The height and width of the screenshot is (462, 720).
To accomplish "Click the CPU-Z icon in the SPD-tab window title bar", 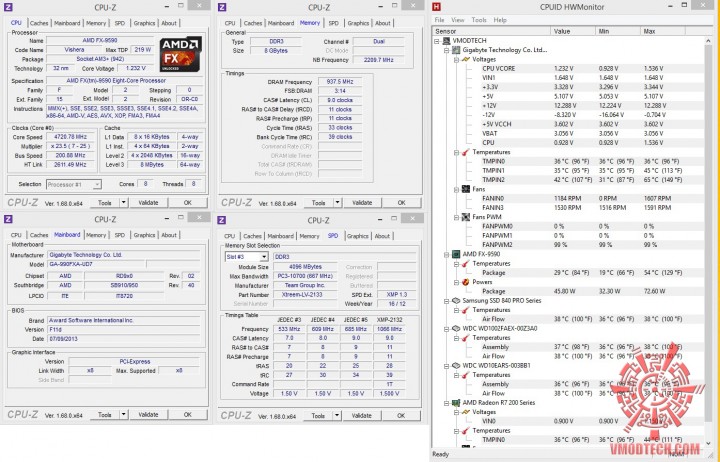I will tap(222, 220).
